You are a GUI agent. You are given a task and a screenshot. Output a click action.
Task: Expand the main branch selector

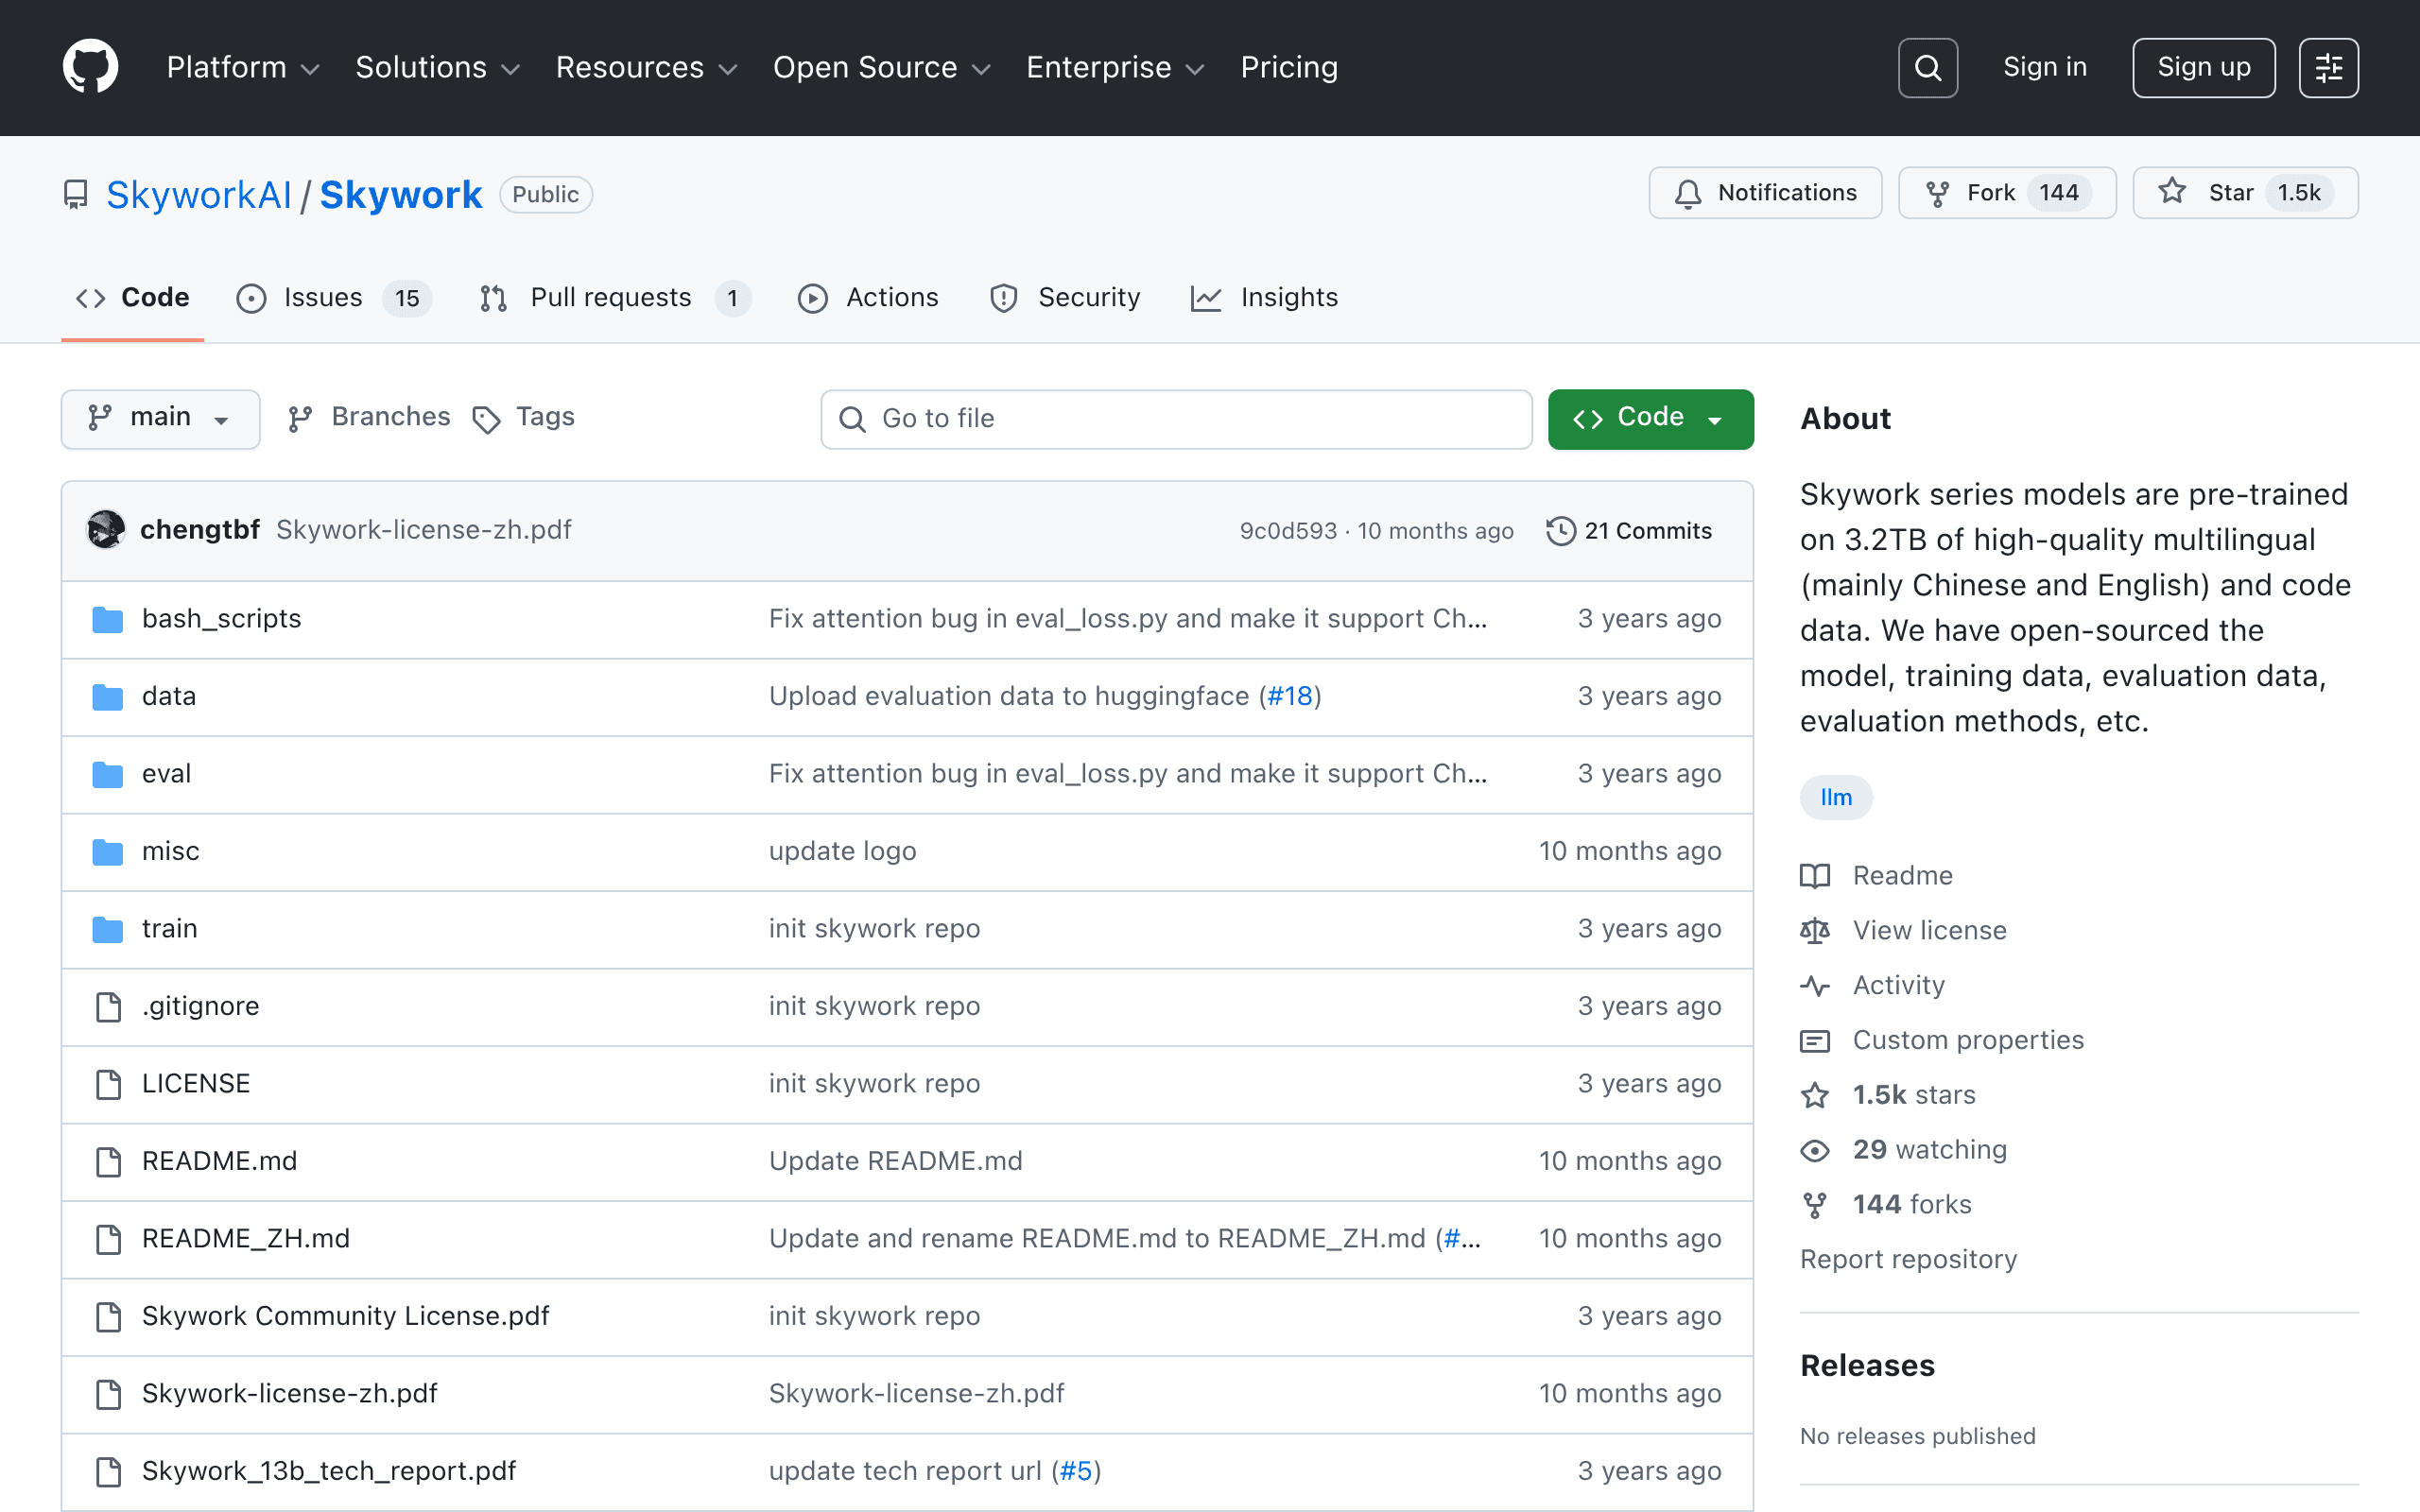point(160,418)
